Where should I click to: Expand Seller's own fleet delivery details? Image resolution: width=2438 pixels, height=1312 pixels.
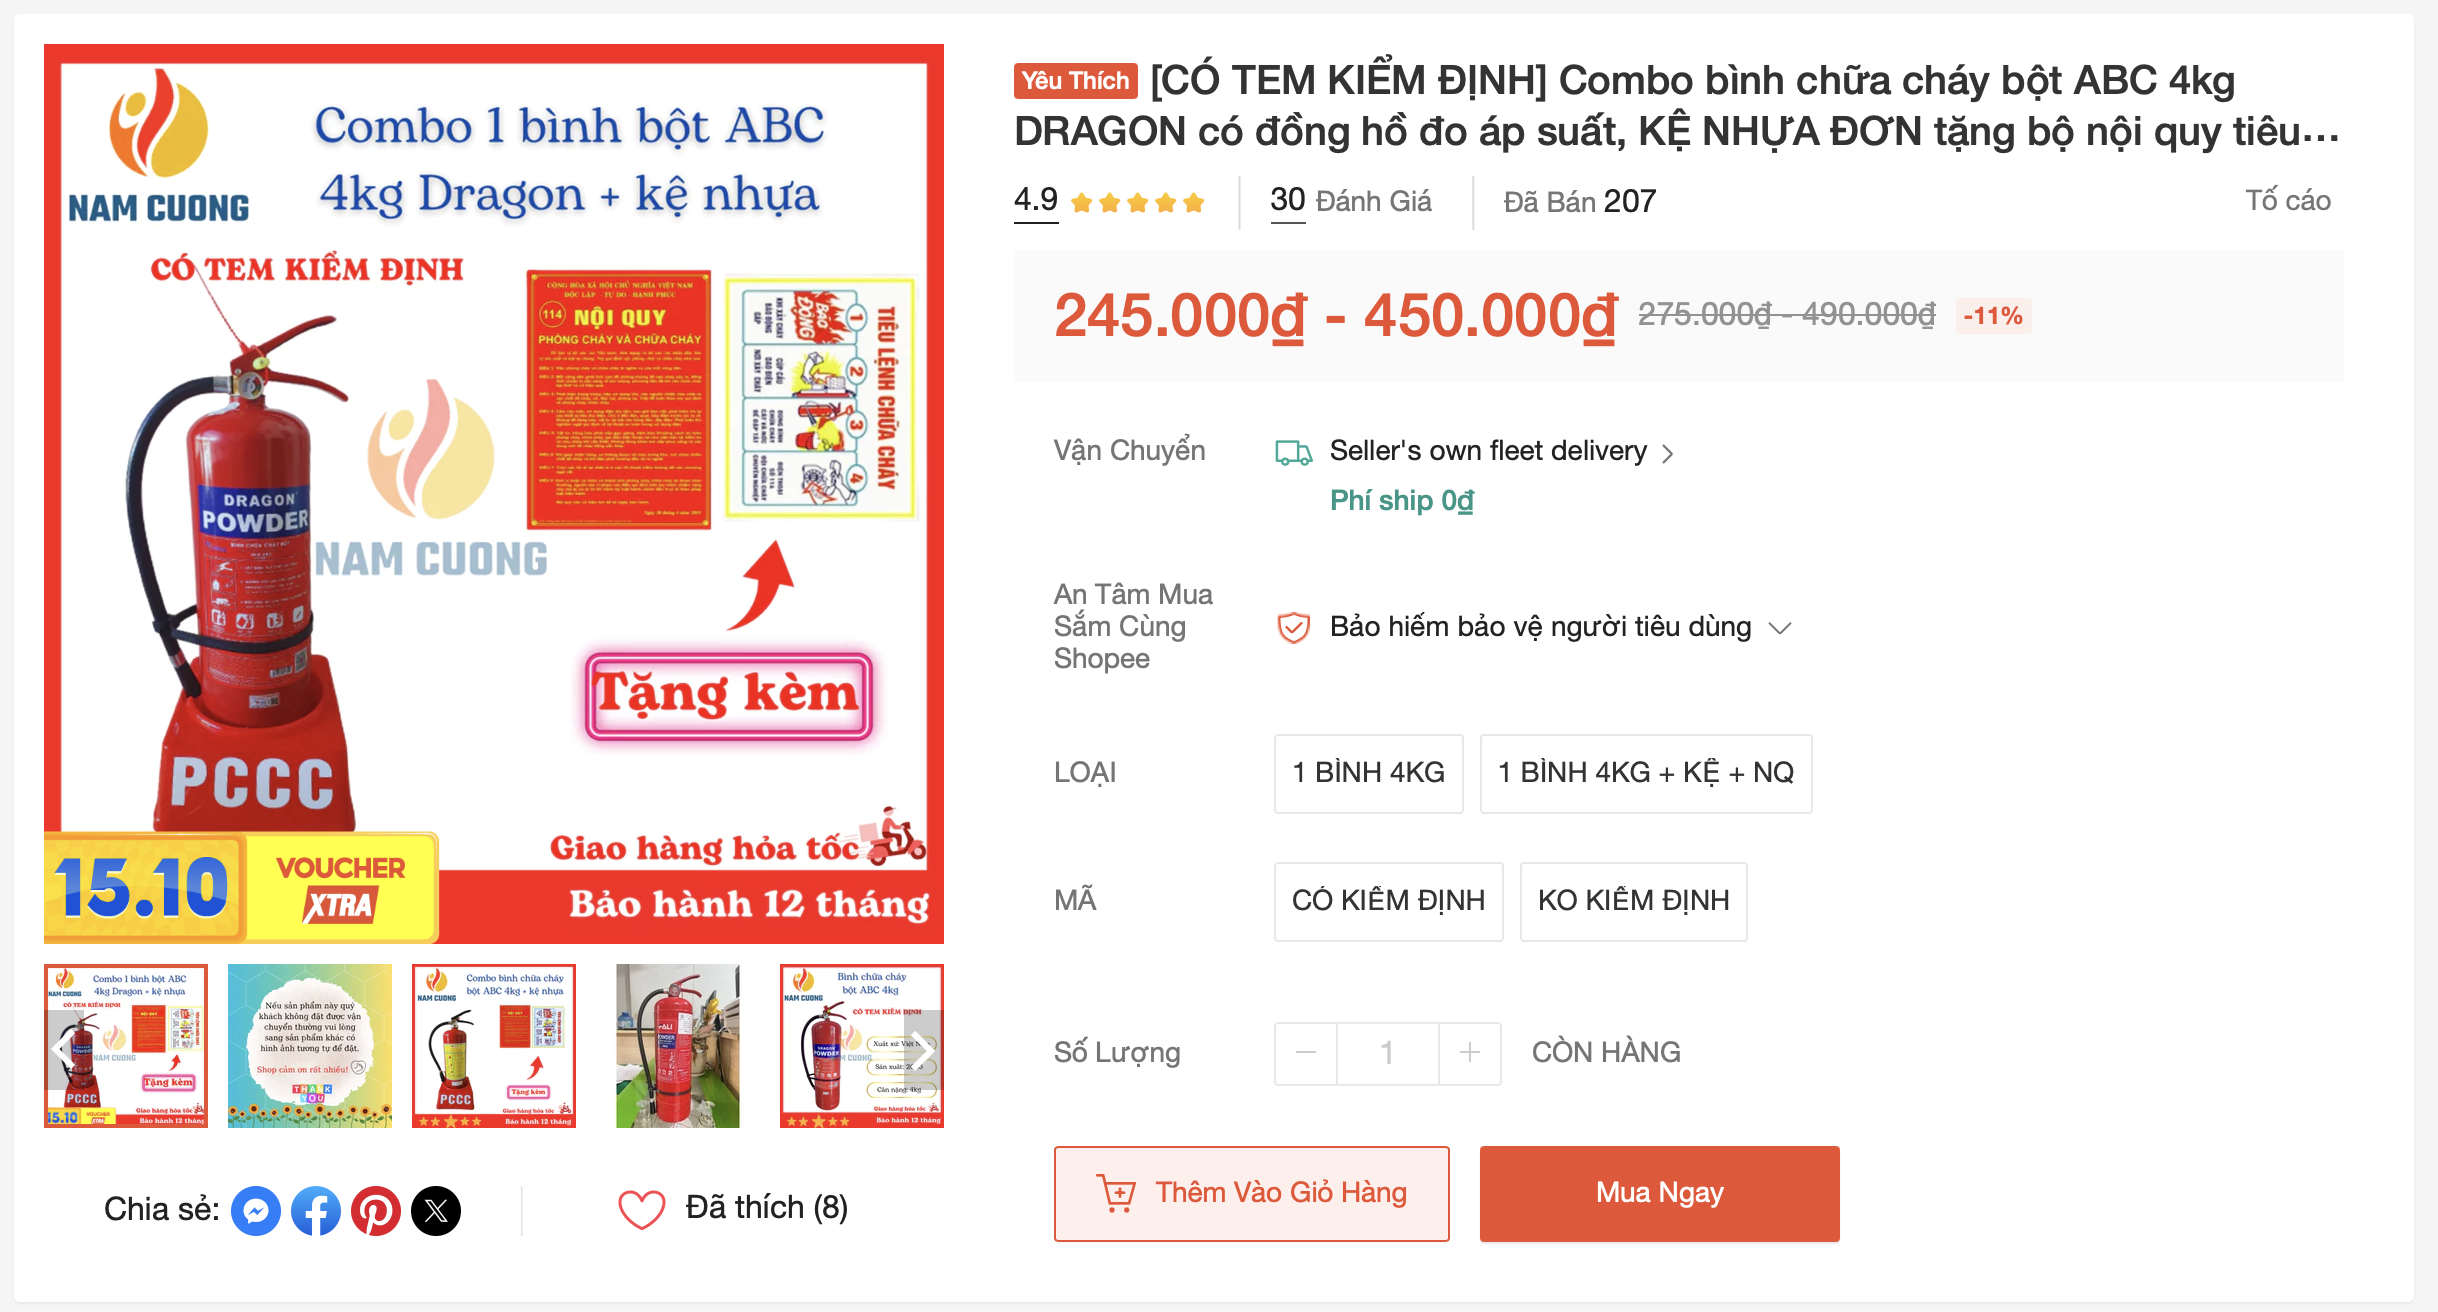click(1667, 454)
